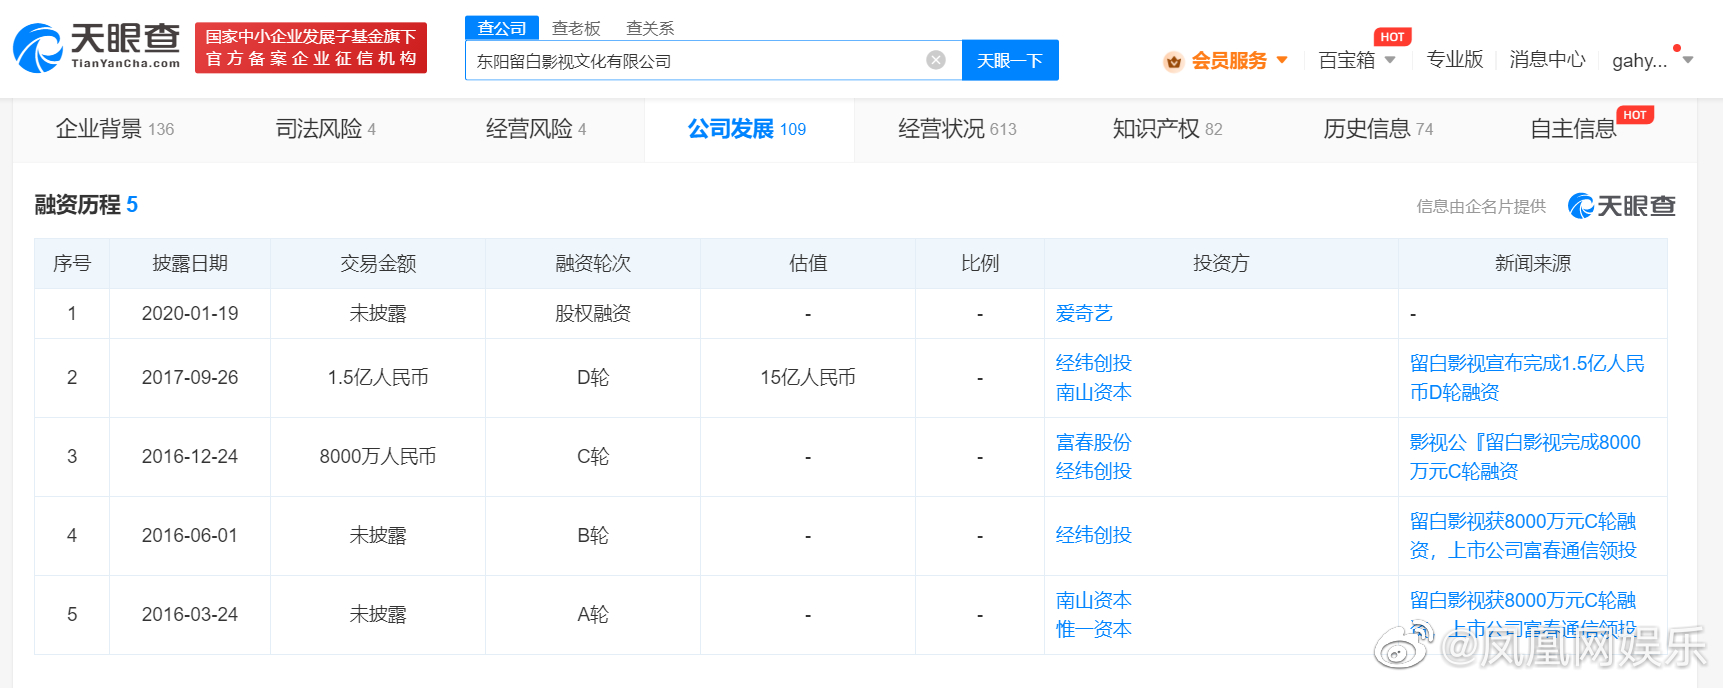Click the red HOT badge above 百宝箱
Viewport: 1723px width, 688px height.
point(1392,37)
